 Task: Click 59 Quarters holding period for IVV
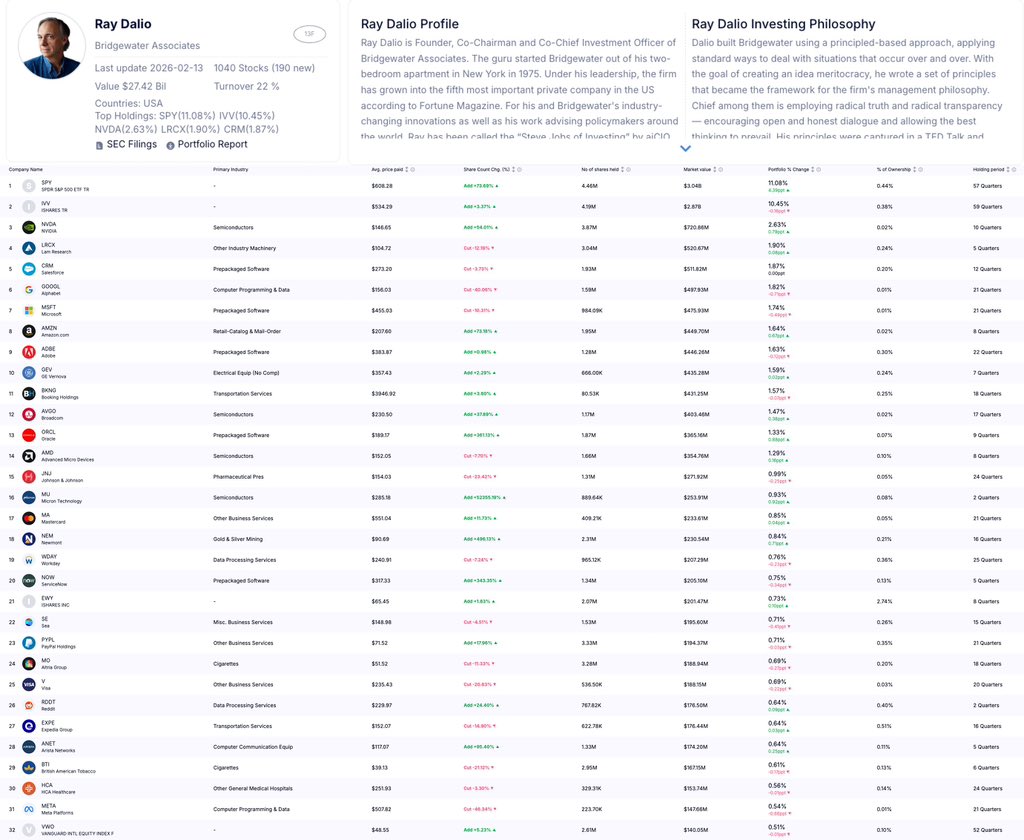tap(987, 206)
